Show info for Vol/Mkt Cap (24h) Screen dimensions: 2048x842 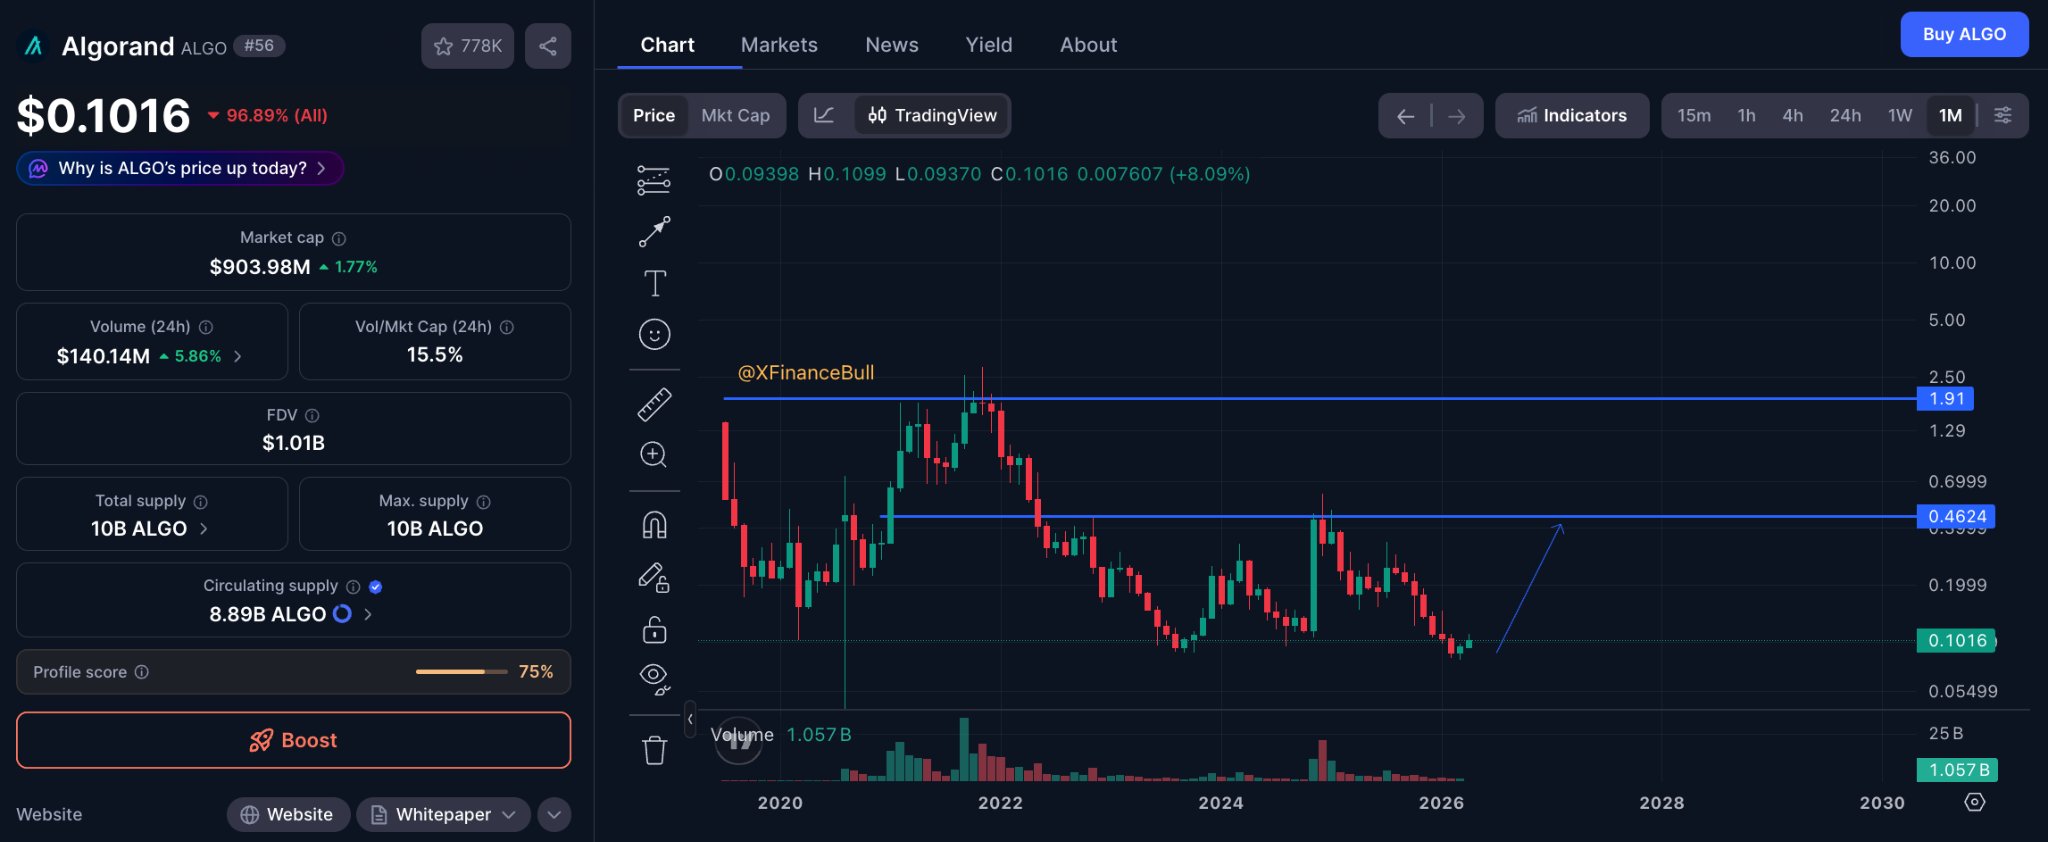point(507,327)
